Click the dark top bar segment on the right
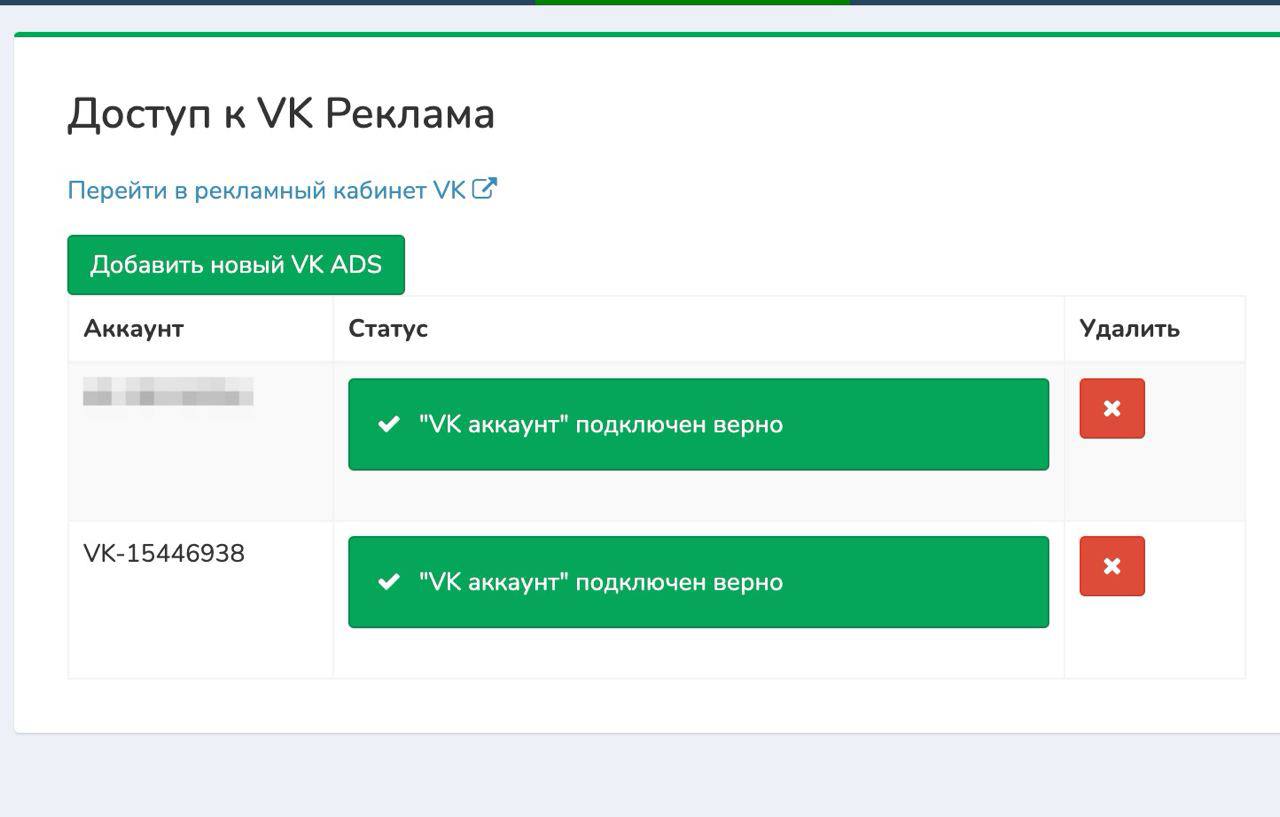The image size is (1280, 817). pyautogui.click(x=1065, y=2)
